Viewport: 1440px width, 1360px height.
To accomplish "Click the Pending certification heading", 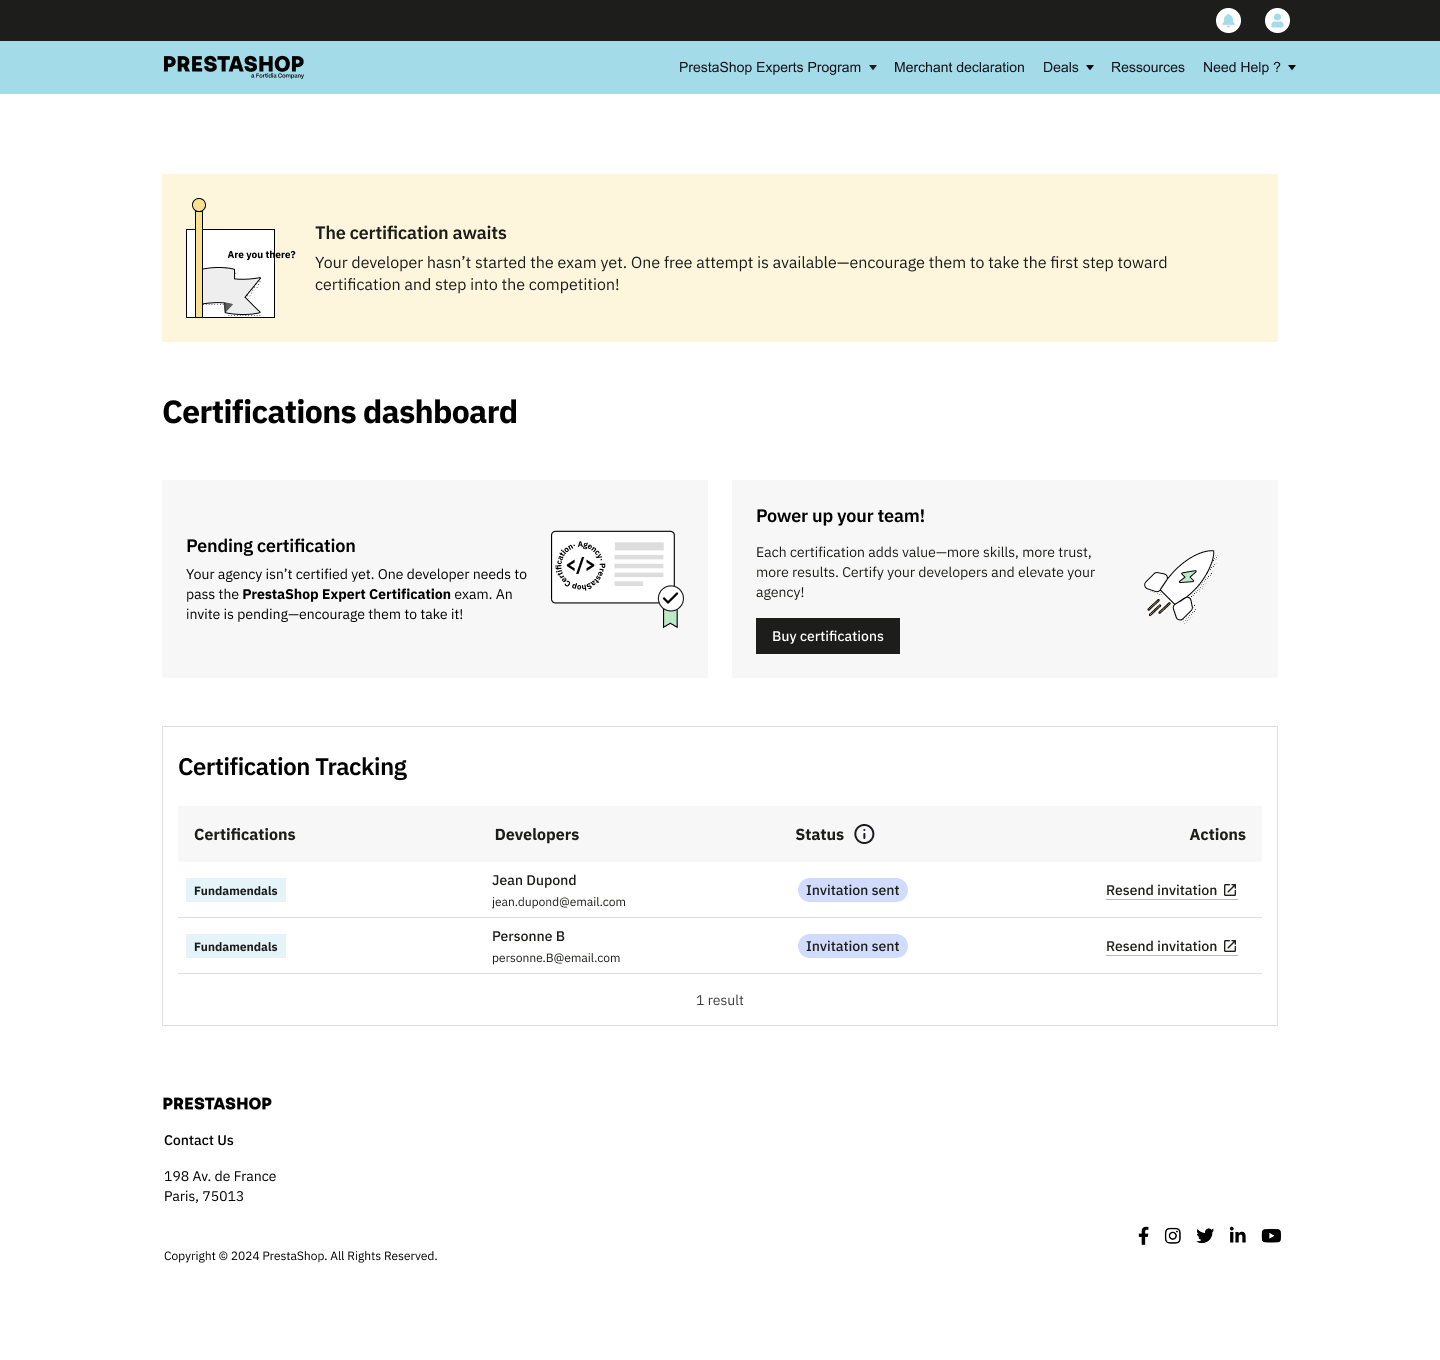I will click(x=271, y=546).
